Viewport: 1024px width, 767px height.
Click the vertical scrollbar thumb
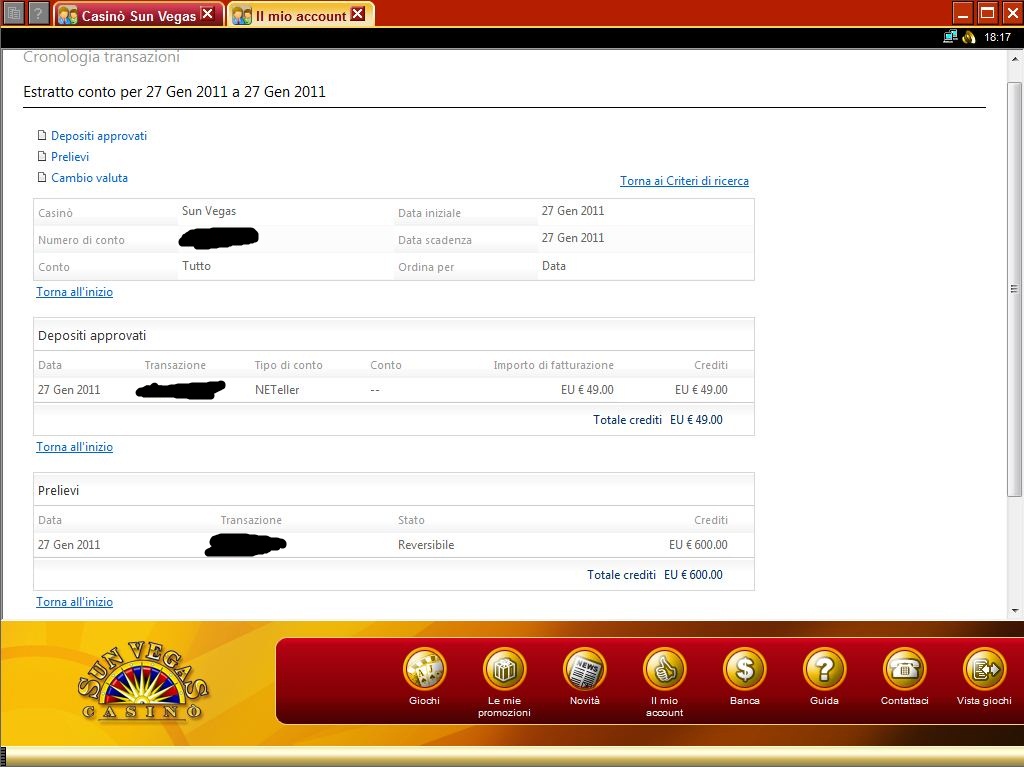click(1015, 289)
